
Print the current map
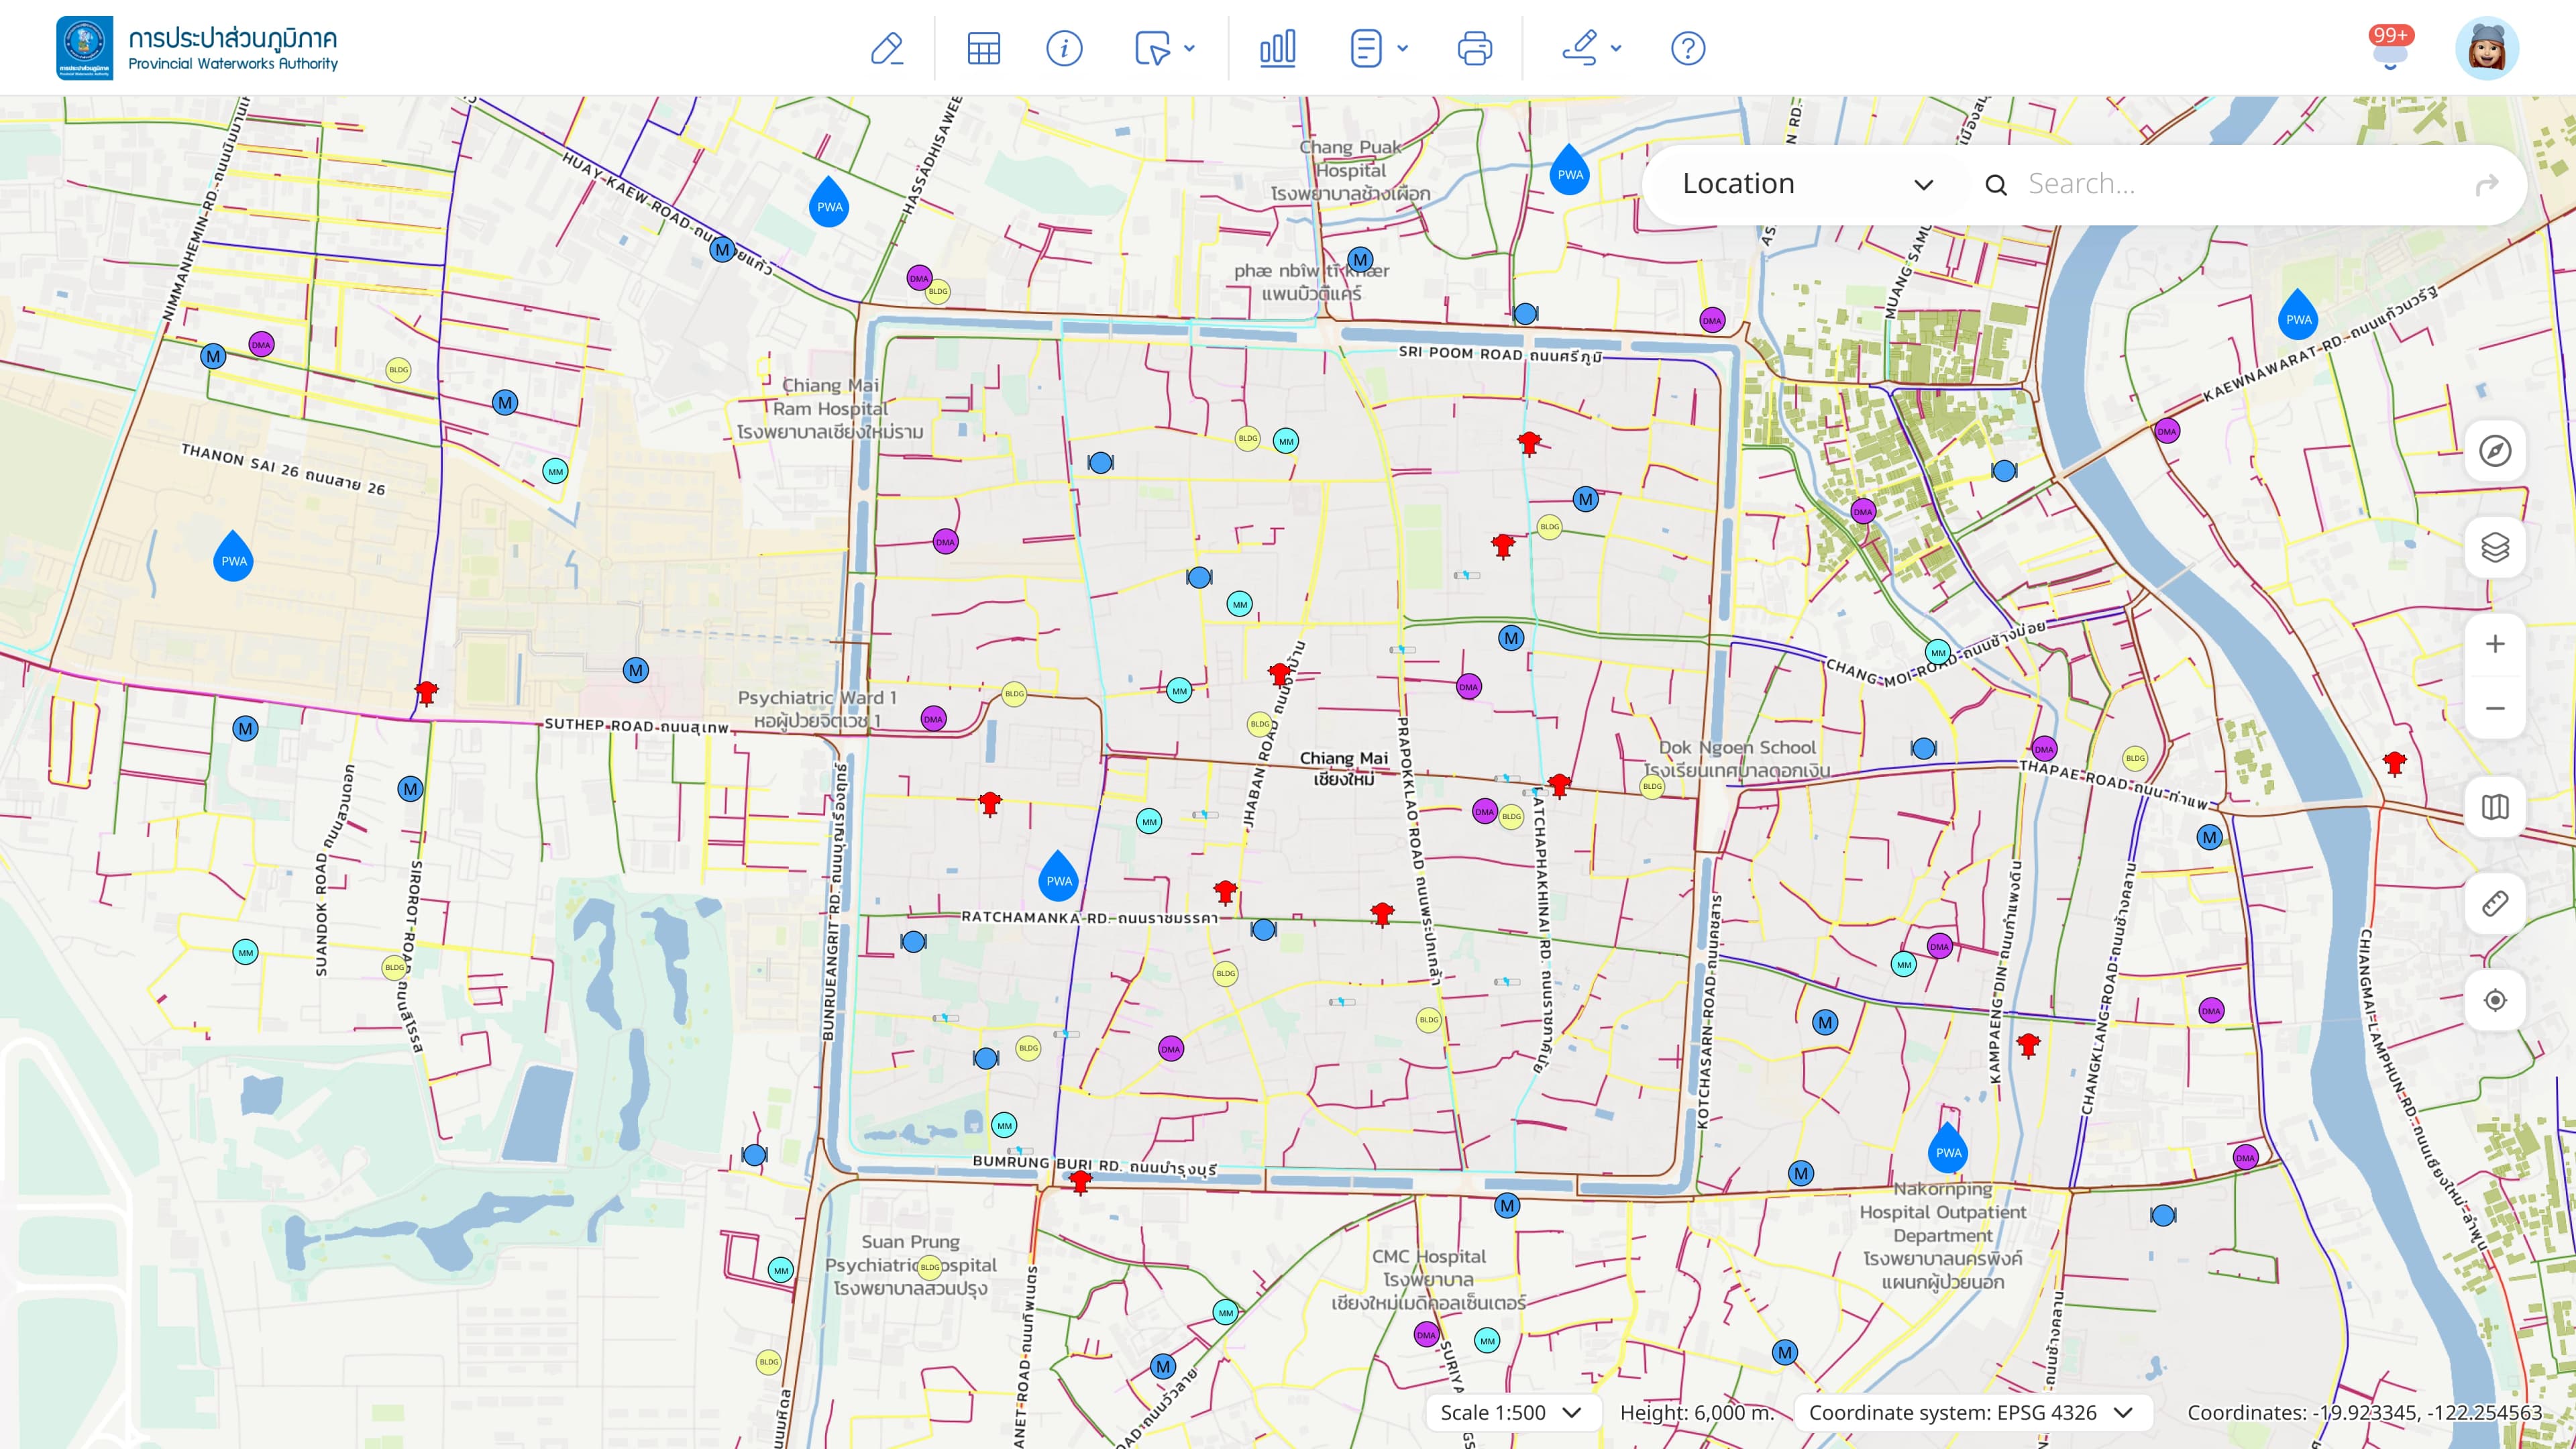click(1474, 48)
